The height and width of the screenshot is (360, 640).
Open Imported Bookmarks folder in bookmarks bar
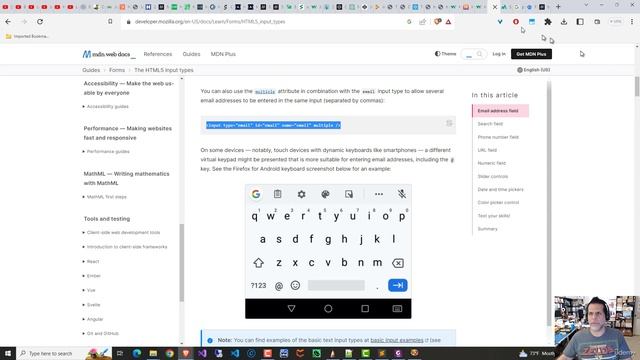coord(27,36)
